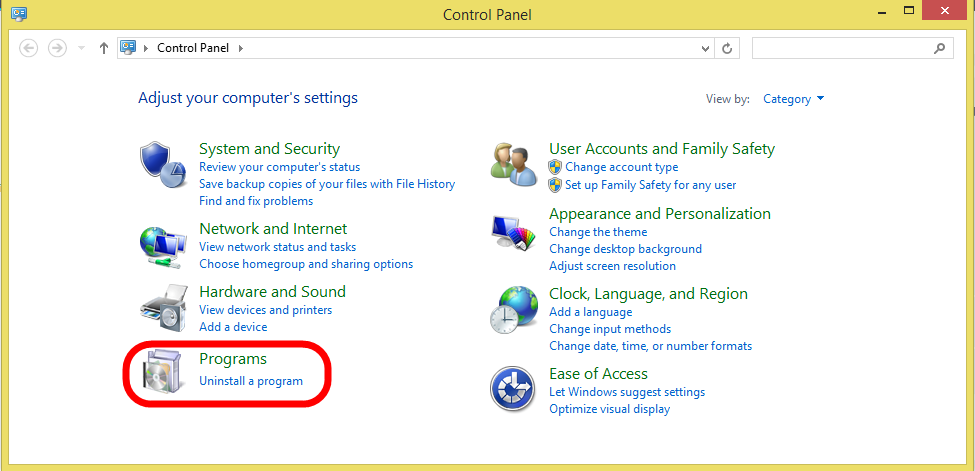Select the Hardware and Sound printer icon
Image resolution: width=975 pixels, height=471 pixels.
[164, 310]
